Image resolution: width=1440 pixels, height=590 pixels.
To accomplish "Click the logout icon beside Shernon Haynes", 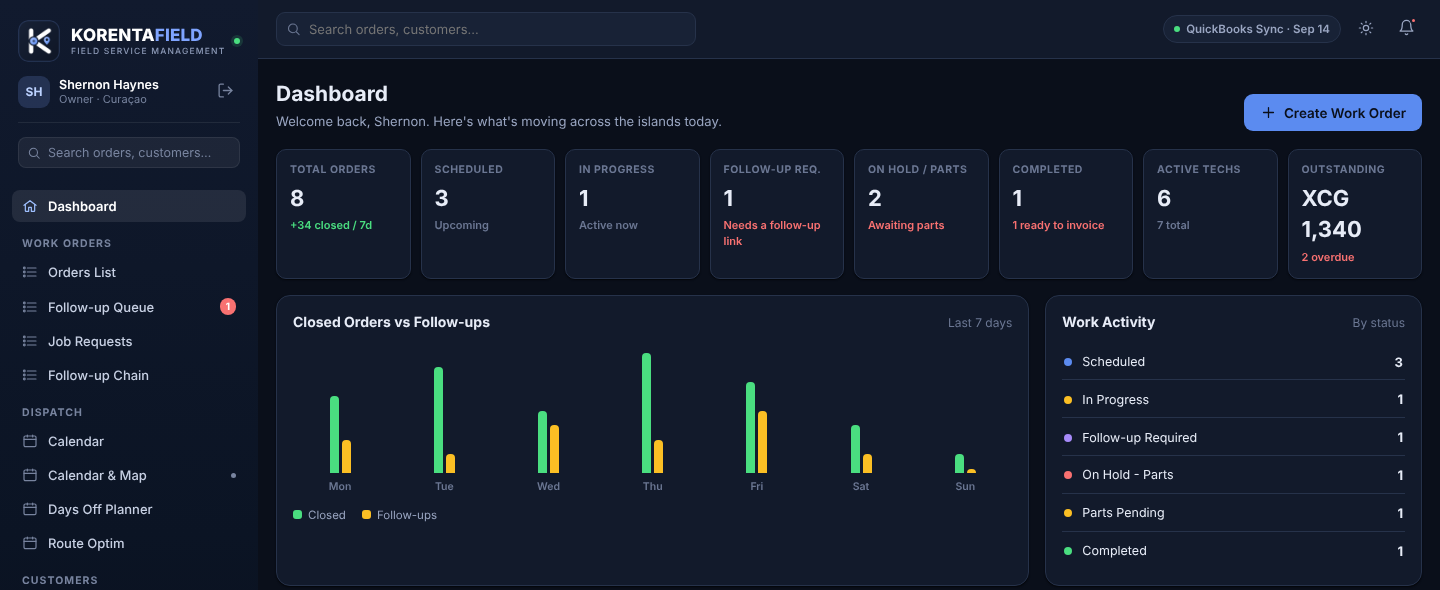I will tap(226, 91).
